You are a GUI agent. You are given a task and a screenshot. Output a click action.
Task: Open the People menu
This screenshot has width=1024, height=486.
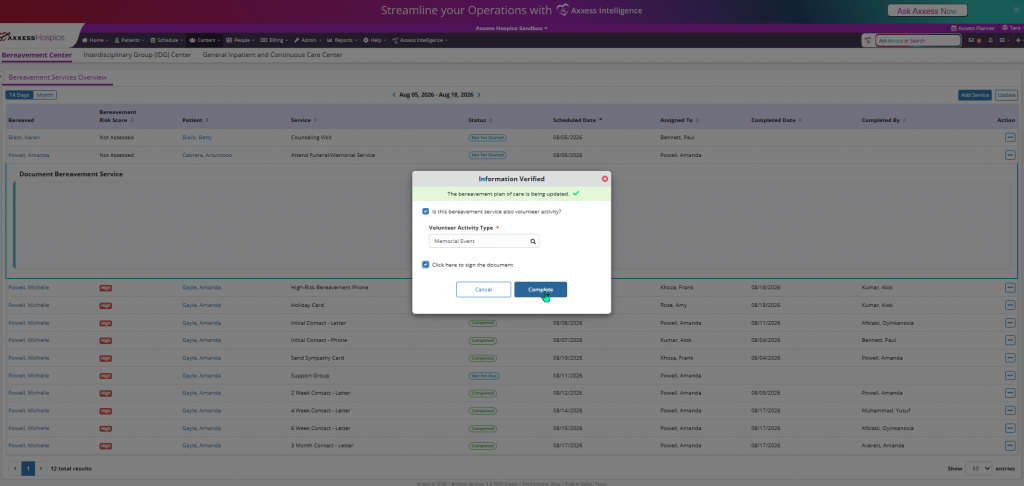[x=240, y=40]
